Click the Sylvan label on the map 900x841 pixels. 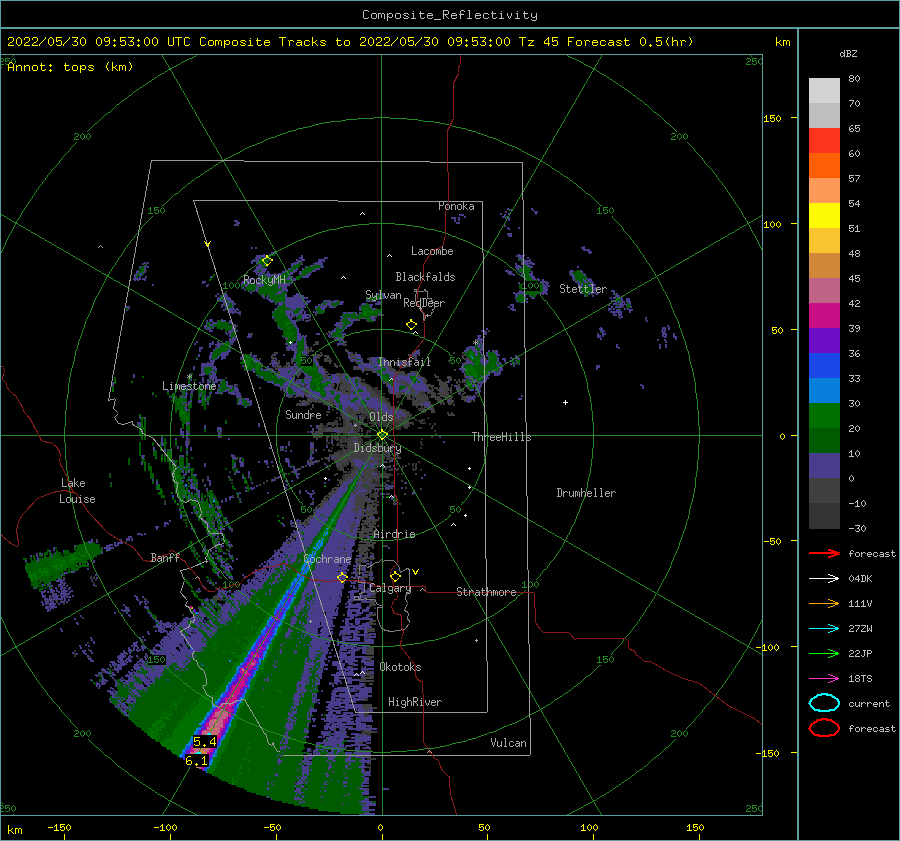point(383,295)
